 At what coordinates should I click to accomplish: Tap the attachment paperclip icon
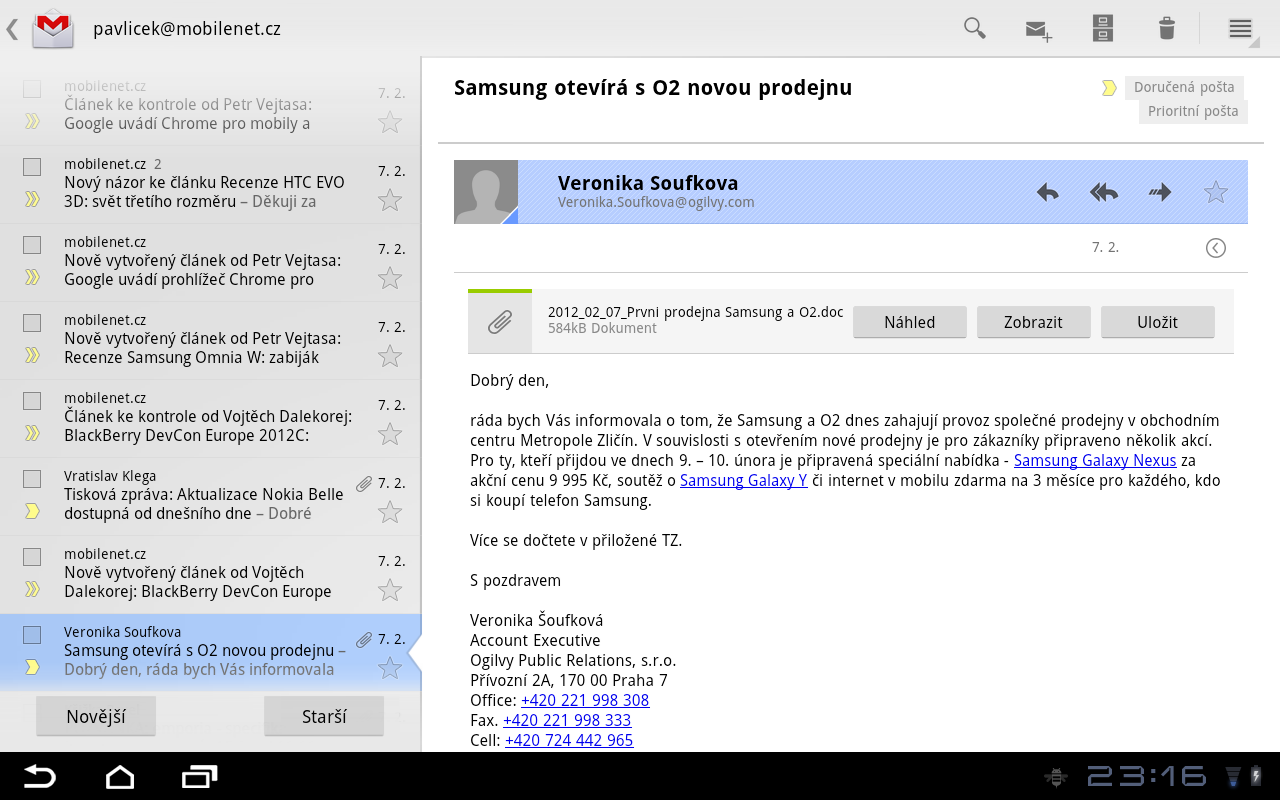[x=500, y=322]
